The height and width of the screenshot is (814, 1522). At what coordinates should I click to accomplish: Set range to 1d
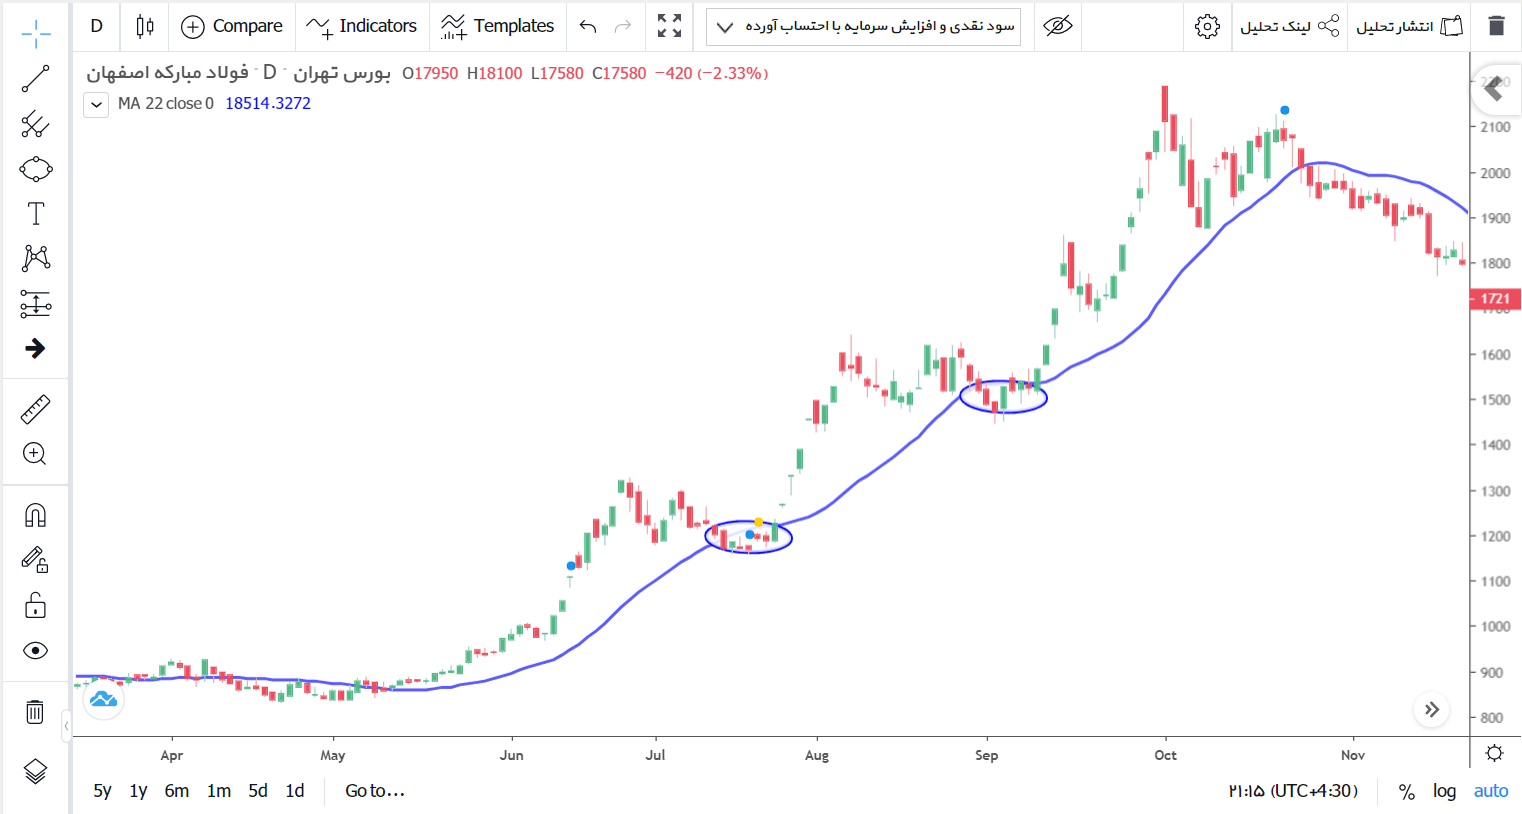pyautogui.click(x=295, y=791)
